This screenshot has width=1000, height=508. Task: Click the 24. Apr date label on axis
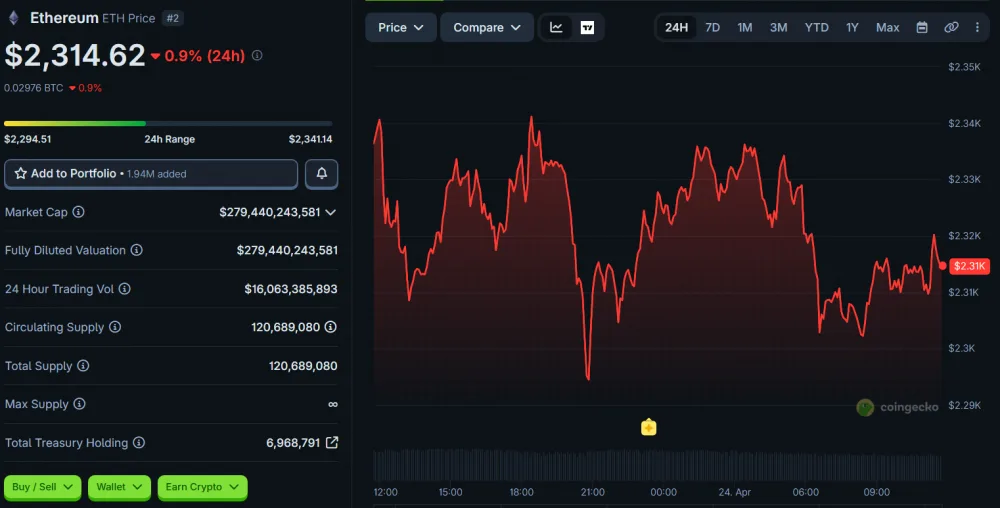pos(735,492)
